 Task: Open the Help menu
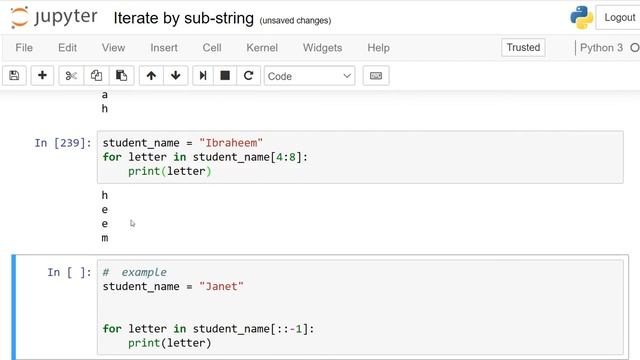(378, 48)
